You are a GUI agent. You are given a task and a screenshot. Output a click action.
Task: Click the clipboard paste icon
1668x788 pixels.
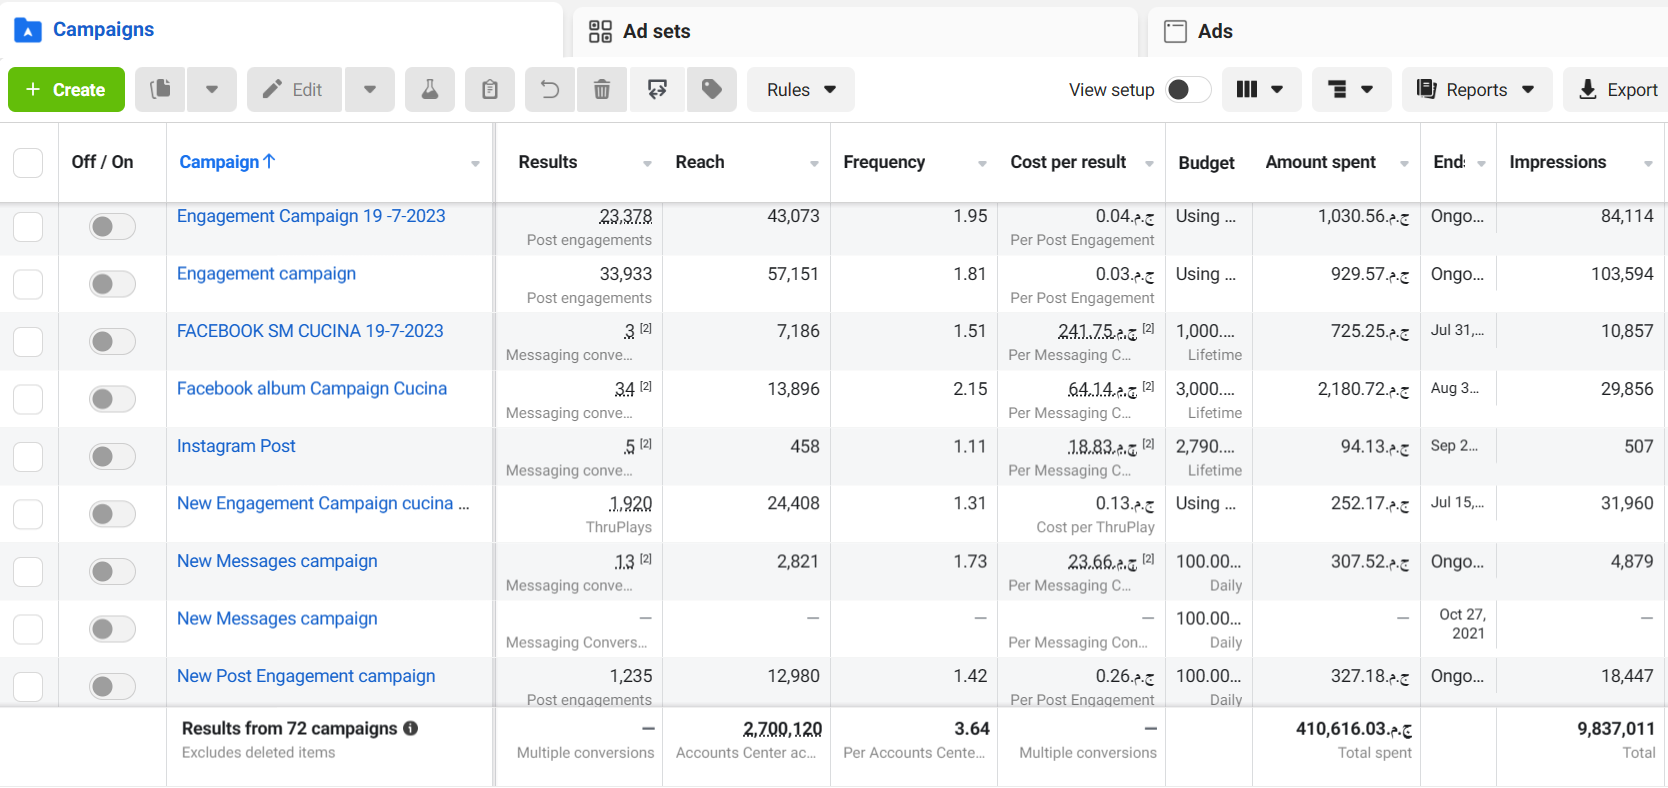(x=490, y=90)
